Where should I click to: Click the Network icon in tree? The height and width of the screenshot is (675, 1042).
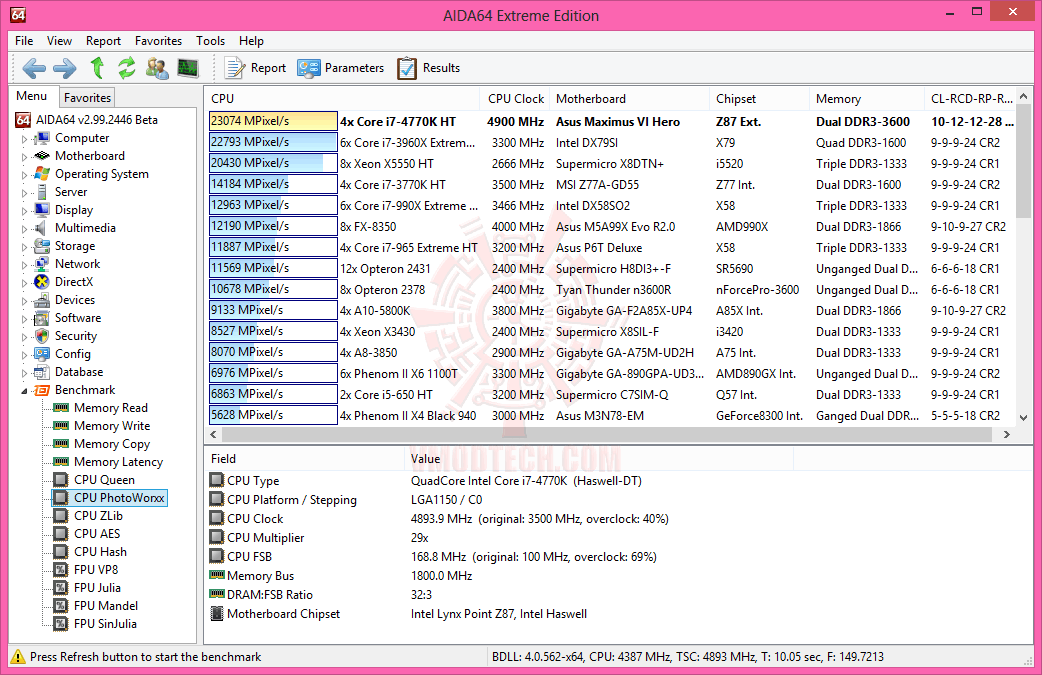pos(43,264)
